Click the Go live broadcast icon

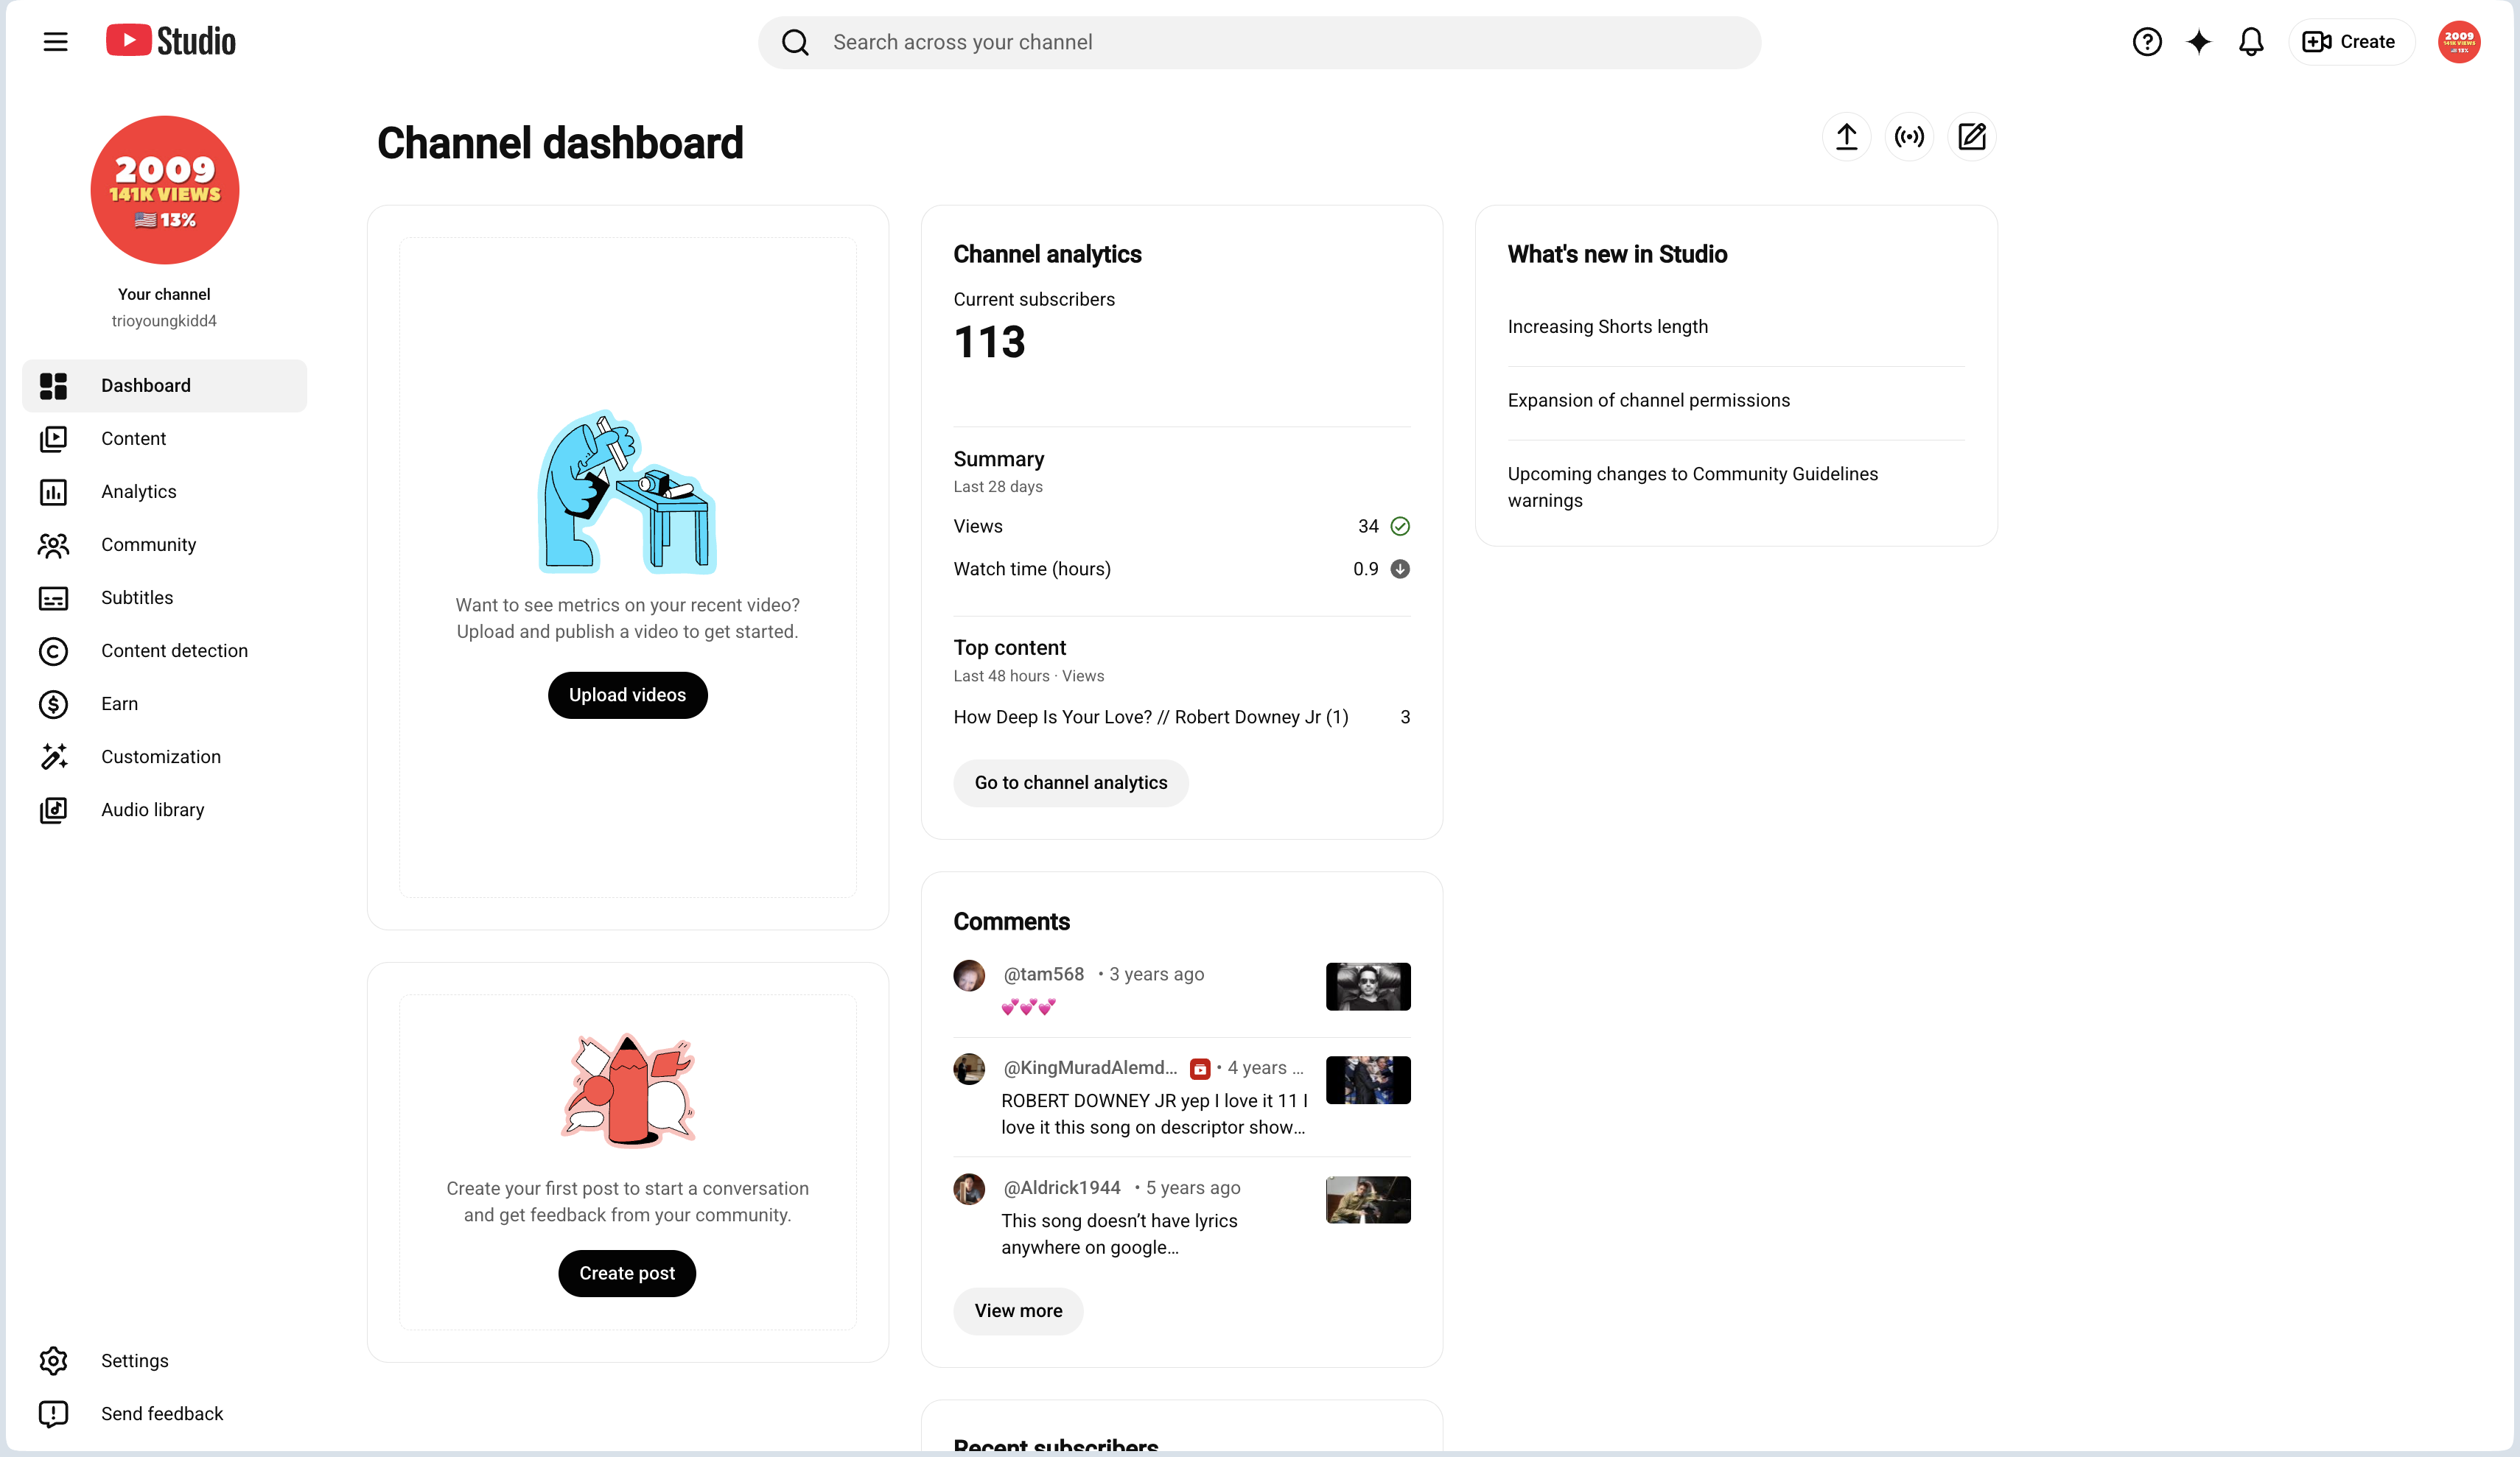click(x=1909, y=137)
